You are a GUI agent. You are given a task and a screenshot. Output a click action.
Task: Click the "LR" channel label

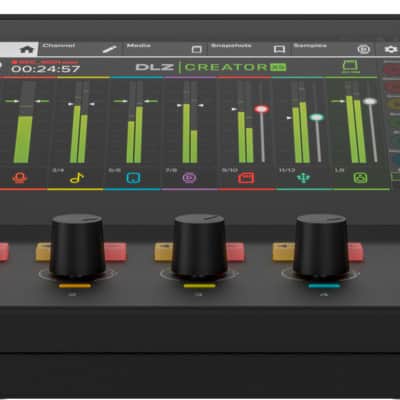[339, 170]
